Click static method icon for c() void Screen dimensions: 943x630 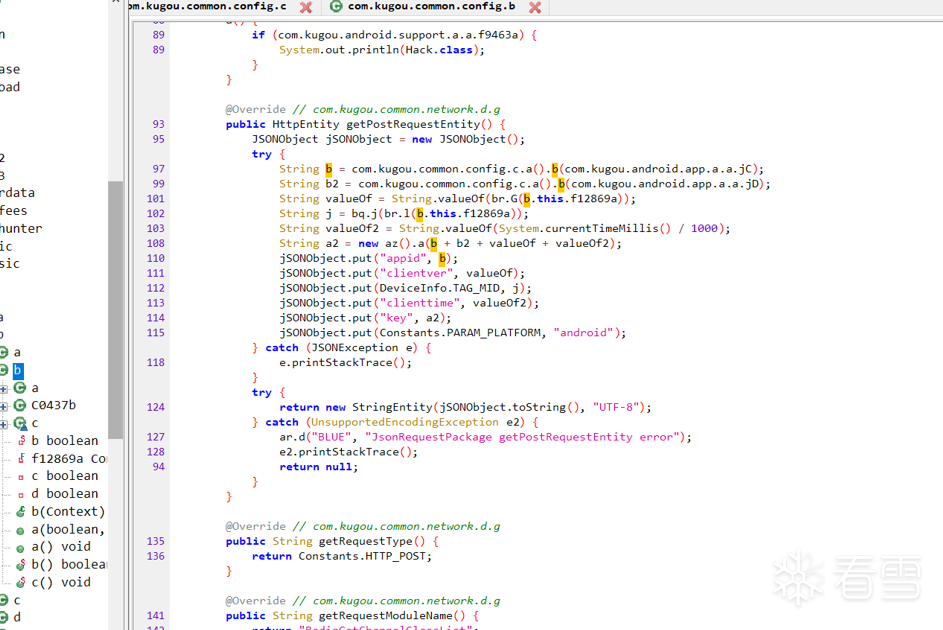coord(21,583)
